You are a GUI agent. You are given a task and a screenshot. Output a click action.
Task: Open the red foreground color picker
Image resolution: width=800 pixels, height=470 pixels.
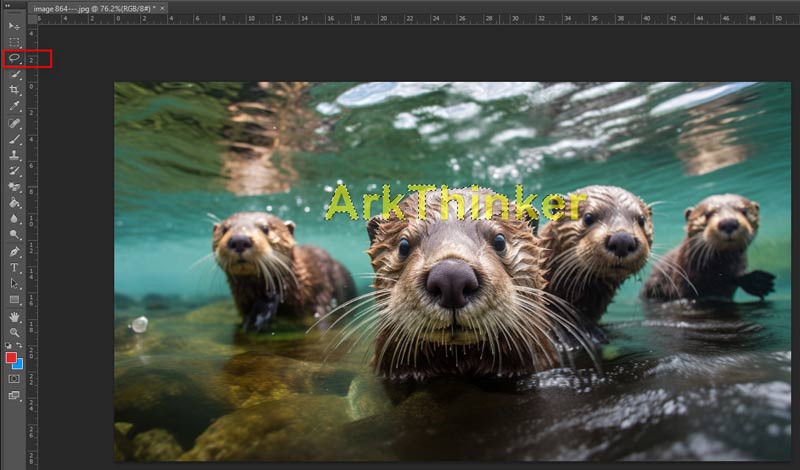[x=10, y=357]
